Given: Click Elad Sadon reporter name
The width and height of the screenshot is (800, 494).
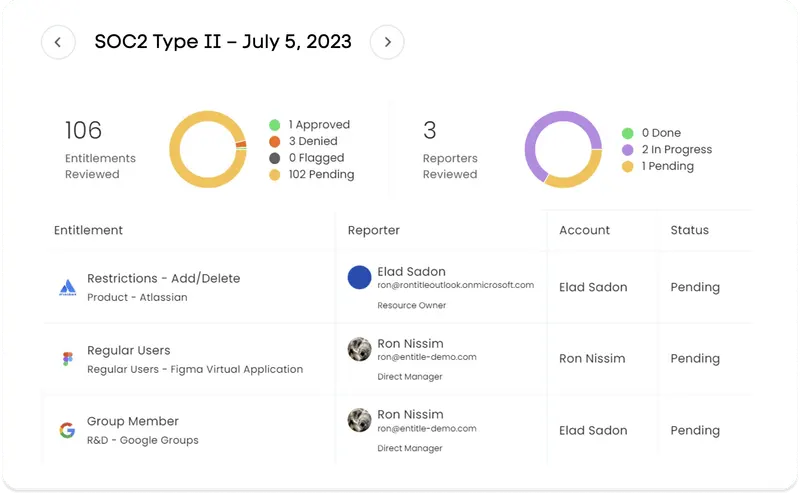Looking at the screenshot, I should tap(411, 271).
